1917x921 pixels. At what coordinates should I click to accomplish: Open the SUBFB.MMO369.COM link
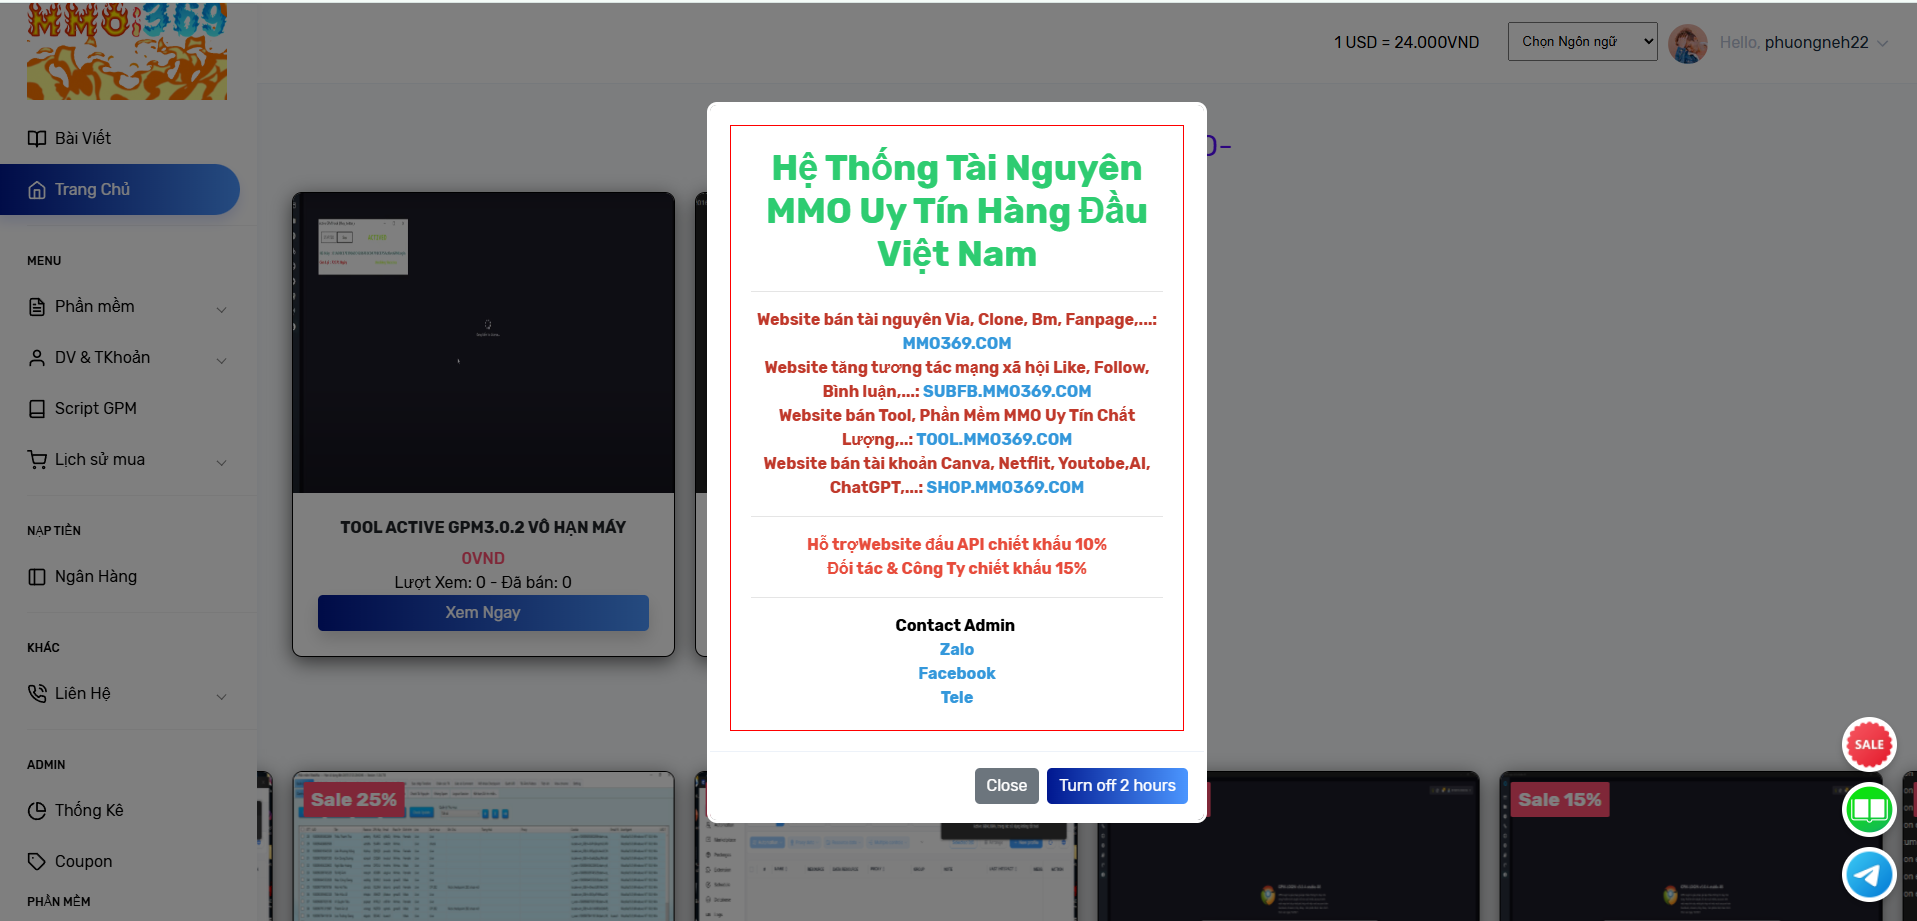point(1006,391)
